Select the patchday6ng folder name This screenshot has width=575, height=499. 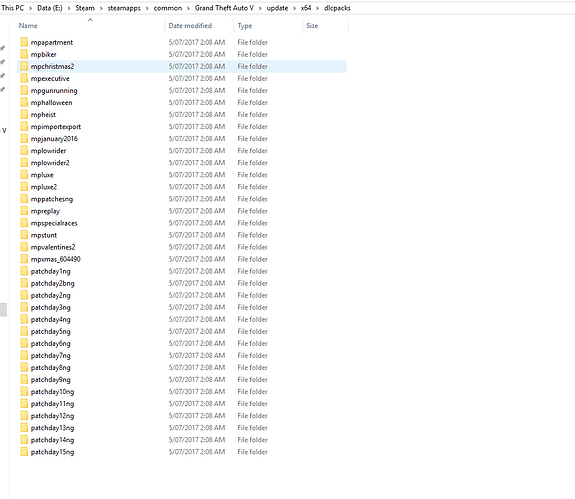pos(51,344)
